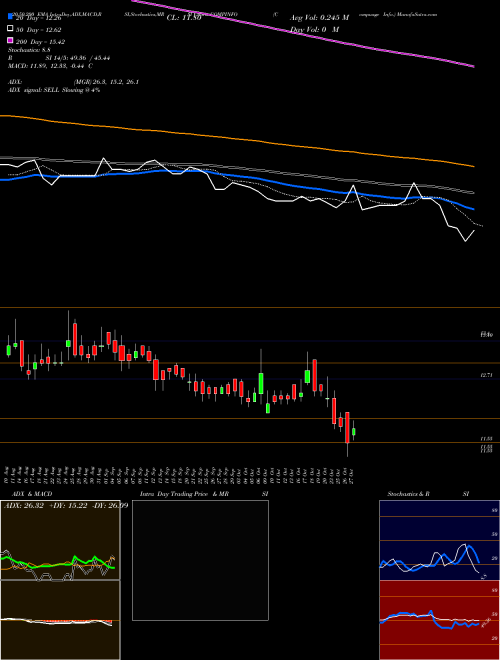Click the thick blue 20-day EMA line
Viewport: 500px width, 660px height.
[x=237, y=177]
